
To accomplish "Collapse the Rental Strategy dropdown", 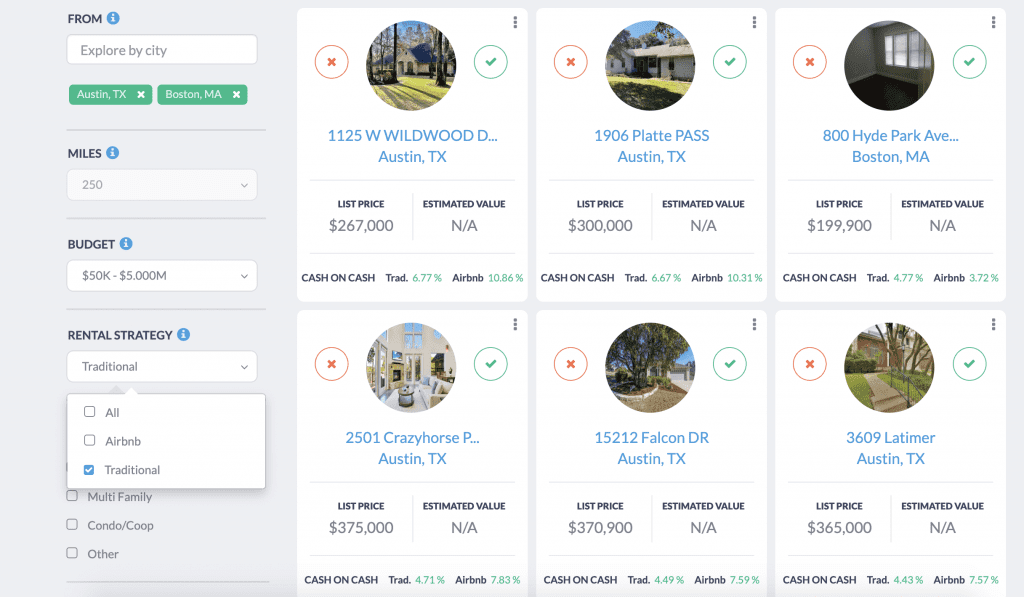I will click(162, 366).
